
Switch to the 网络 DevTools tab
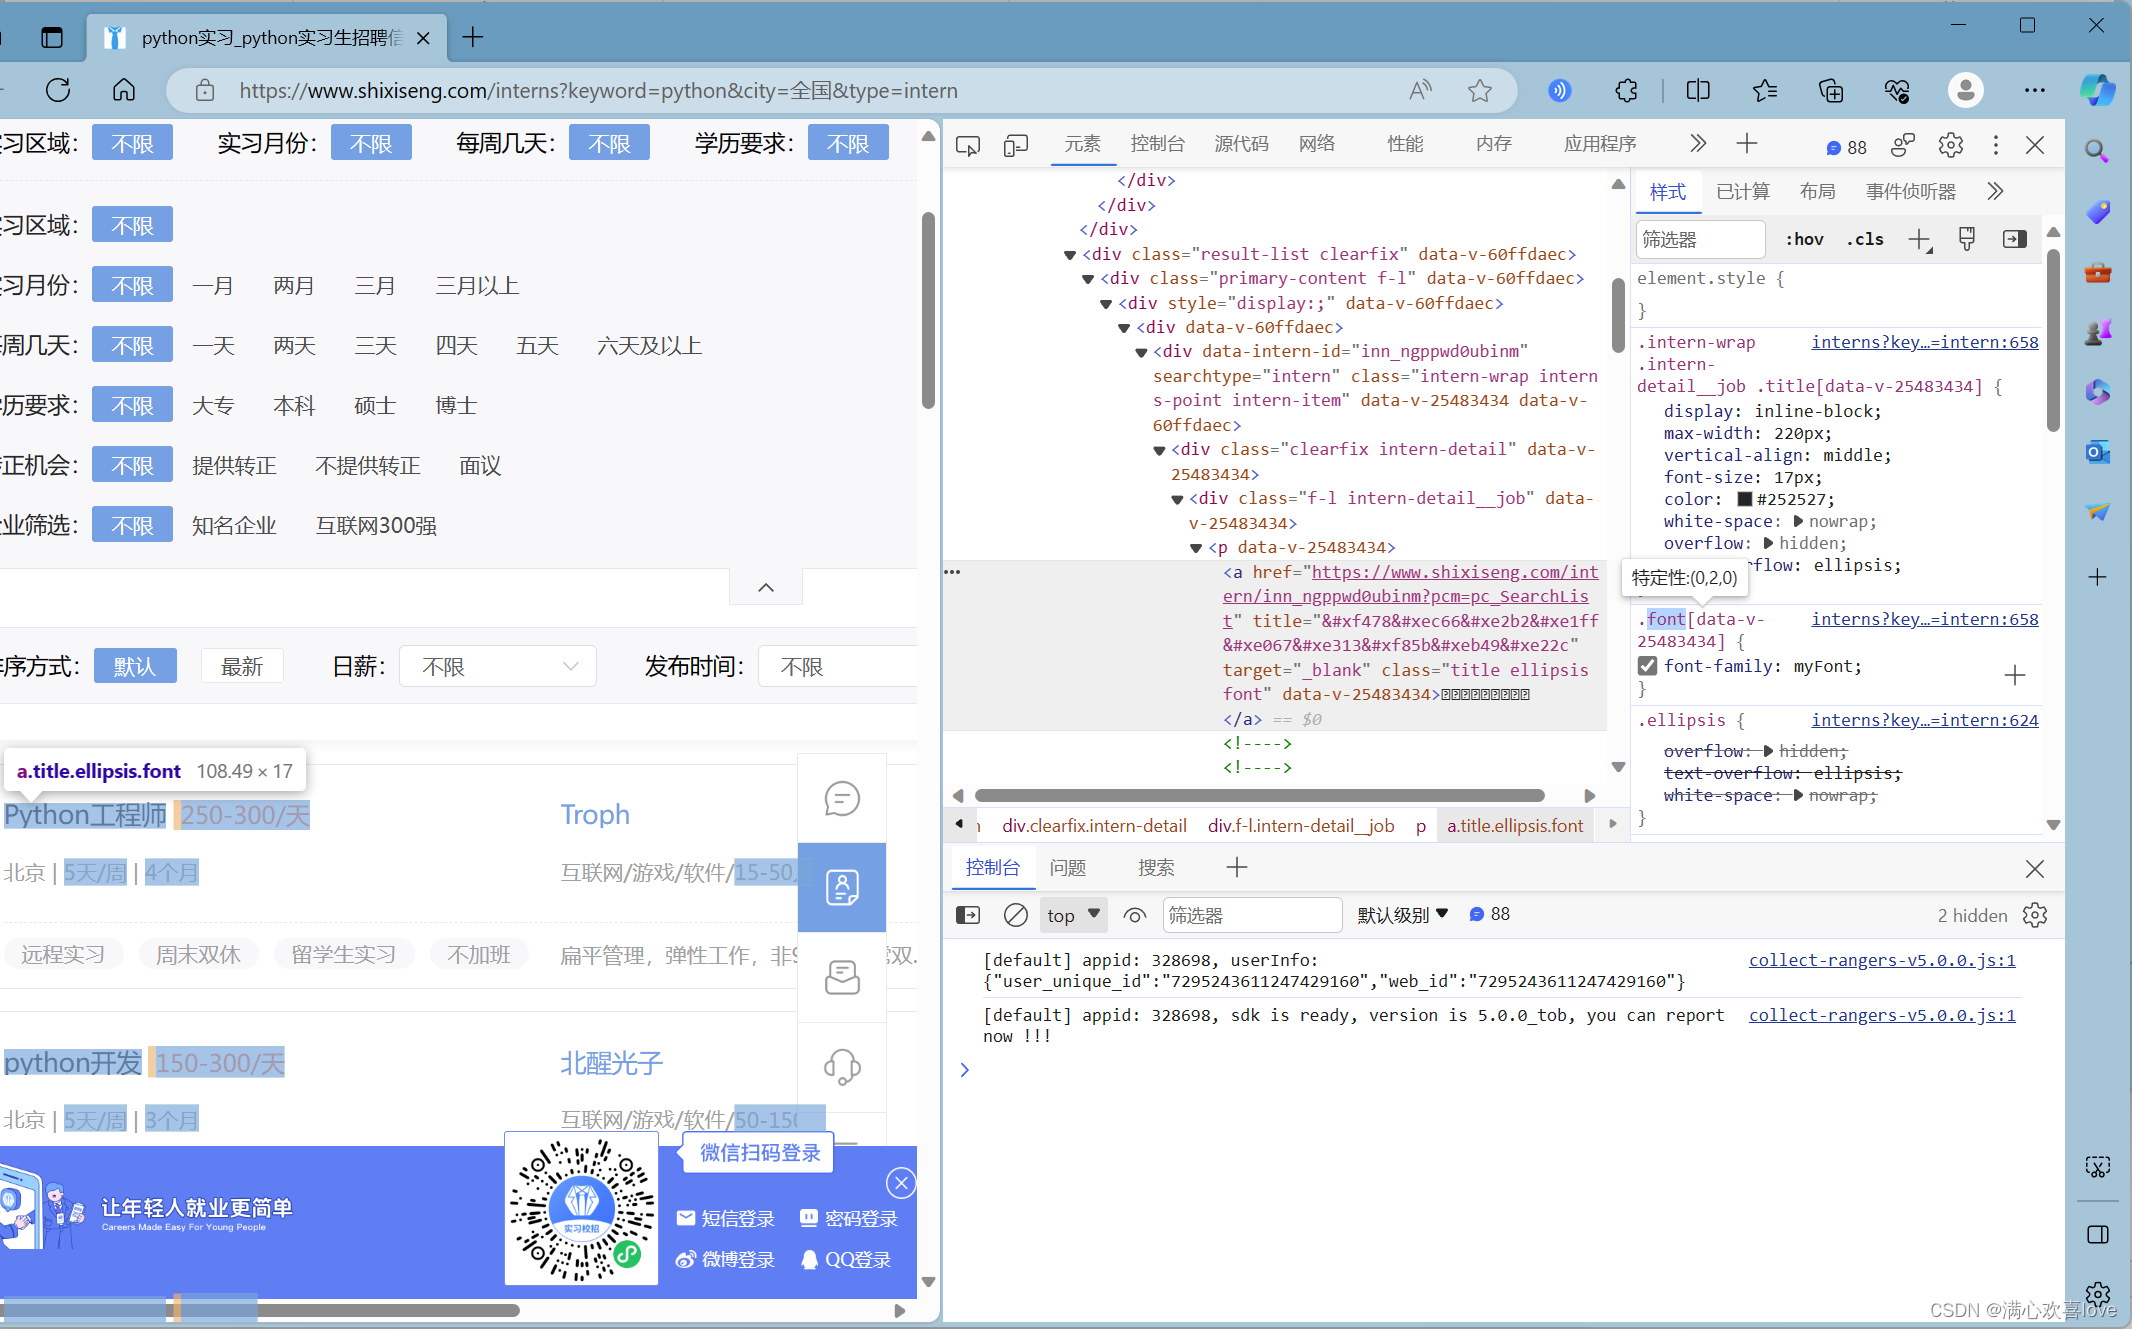(1316, 144)
